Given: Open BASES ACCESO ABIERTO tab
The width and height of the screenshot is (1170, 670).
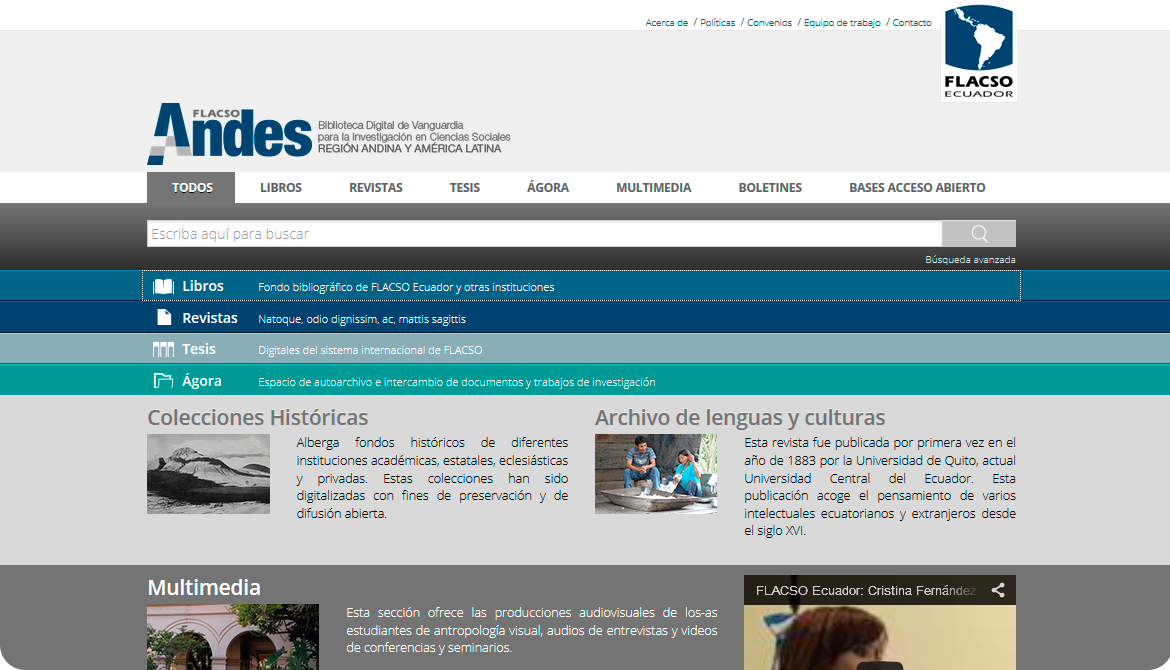Looking at the screenshot, I should [x=917, y=187].
